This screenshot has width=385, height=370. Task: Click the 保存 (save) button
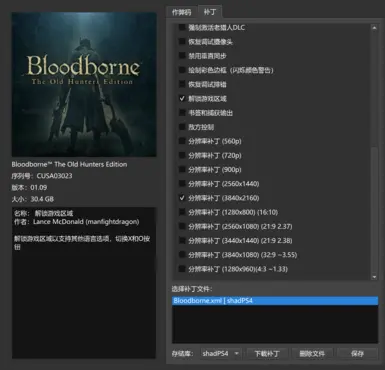click(x=357, y=353)
